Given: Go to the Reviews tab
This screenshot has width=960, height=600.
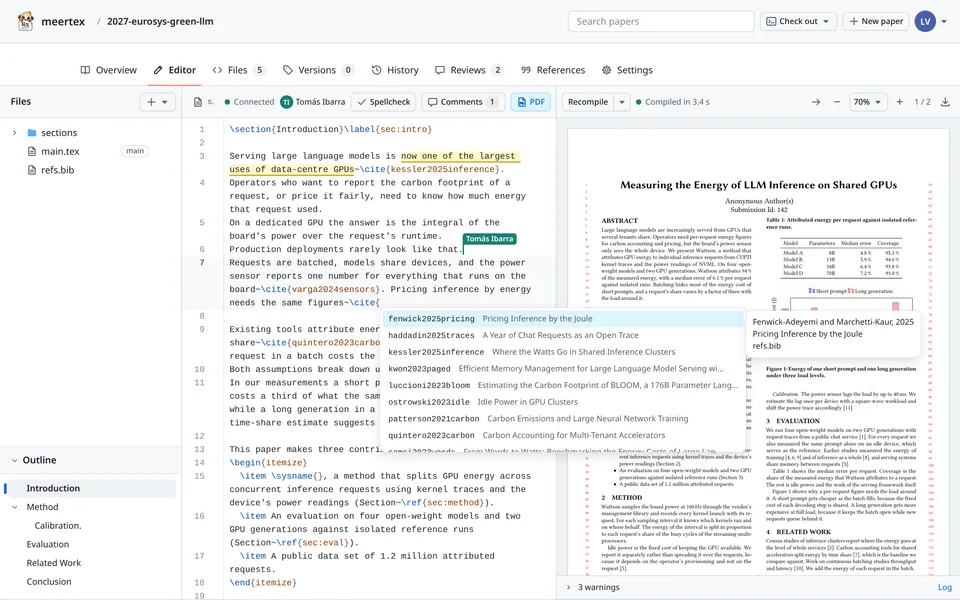Looking at the screenshot, I should tap(468, 70).
